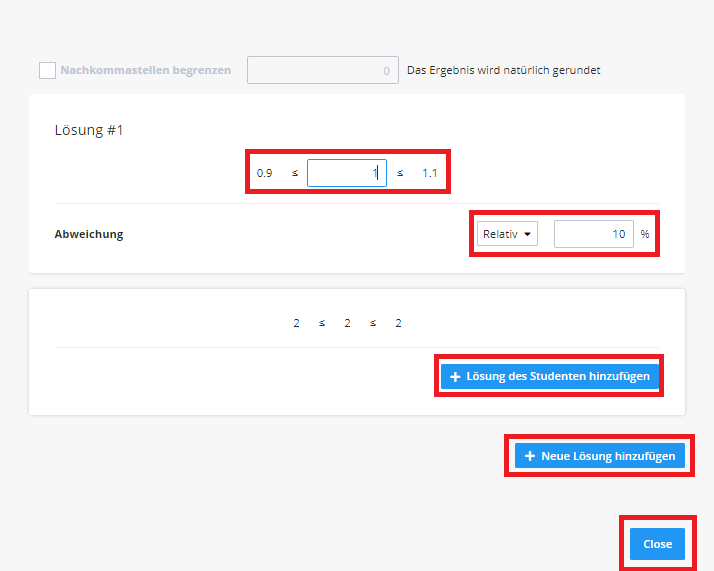Click the lower bound value 0.9
Viewport: 714px width, 571px height.
tap(265, 174)
